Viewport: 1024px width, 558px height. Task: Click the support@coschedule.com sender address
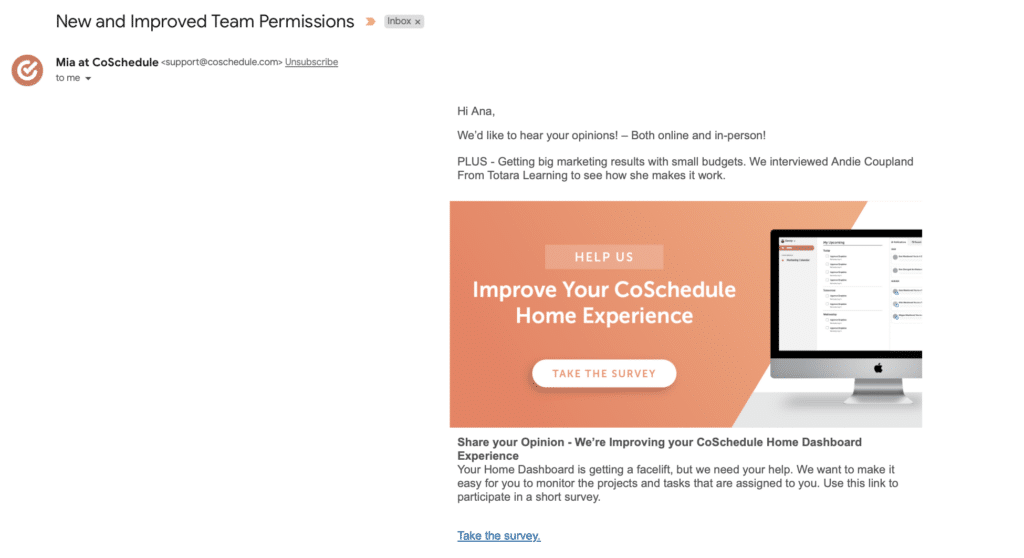coord(222,62)
